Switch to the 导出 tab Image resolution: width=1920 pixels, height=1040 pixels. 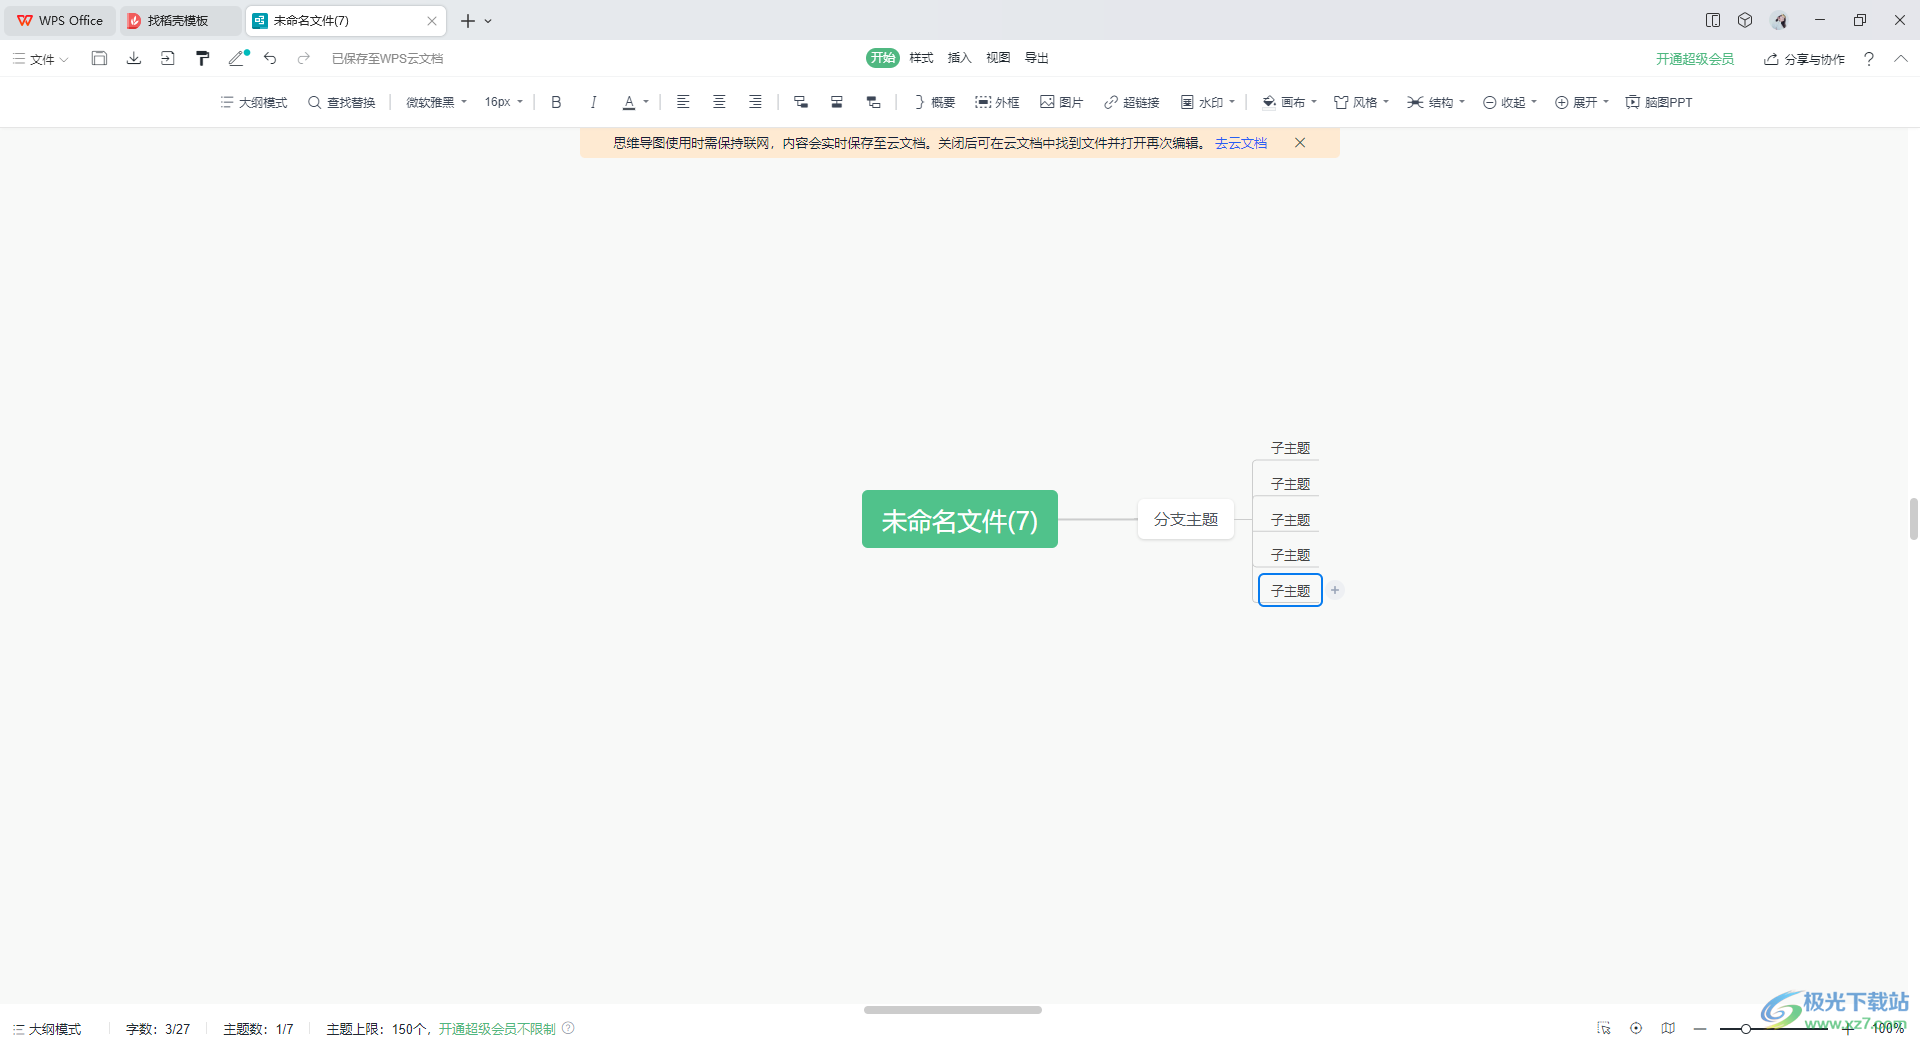(1037, 58)
